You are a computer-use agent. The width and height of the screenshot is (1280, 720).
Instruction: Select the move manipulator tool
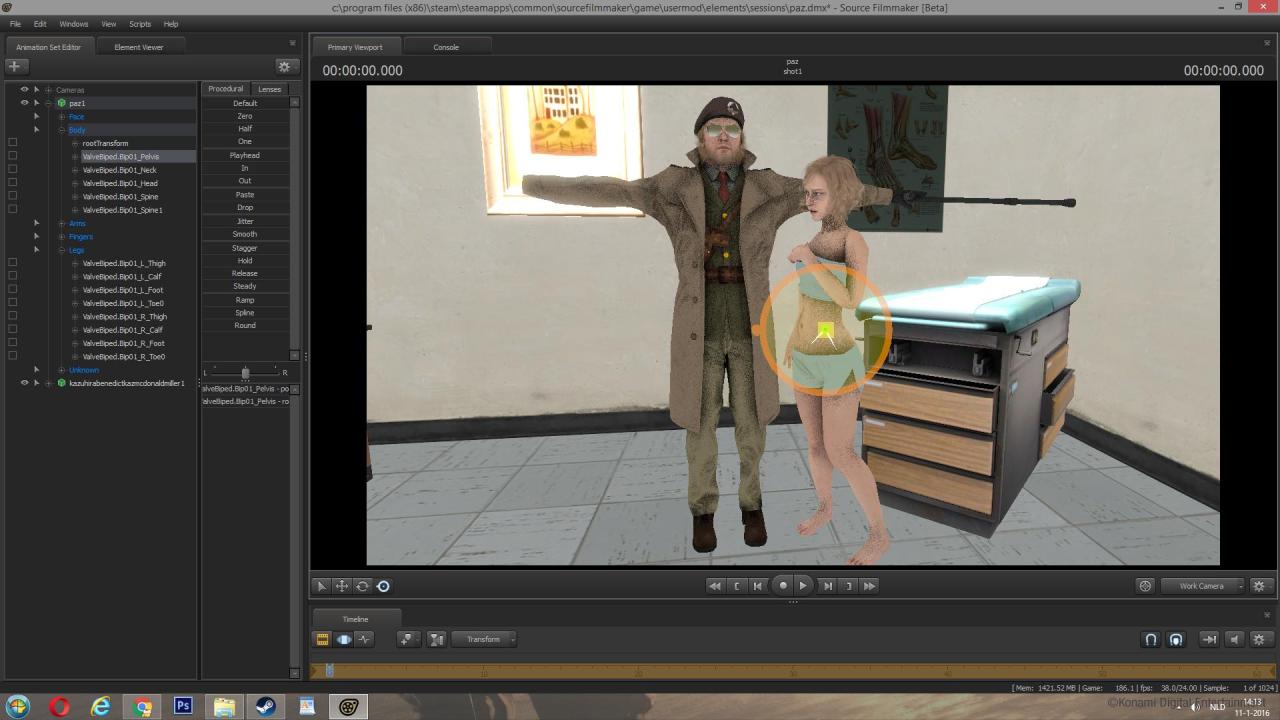(342, 586)
